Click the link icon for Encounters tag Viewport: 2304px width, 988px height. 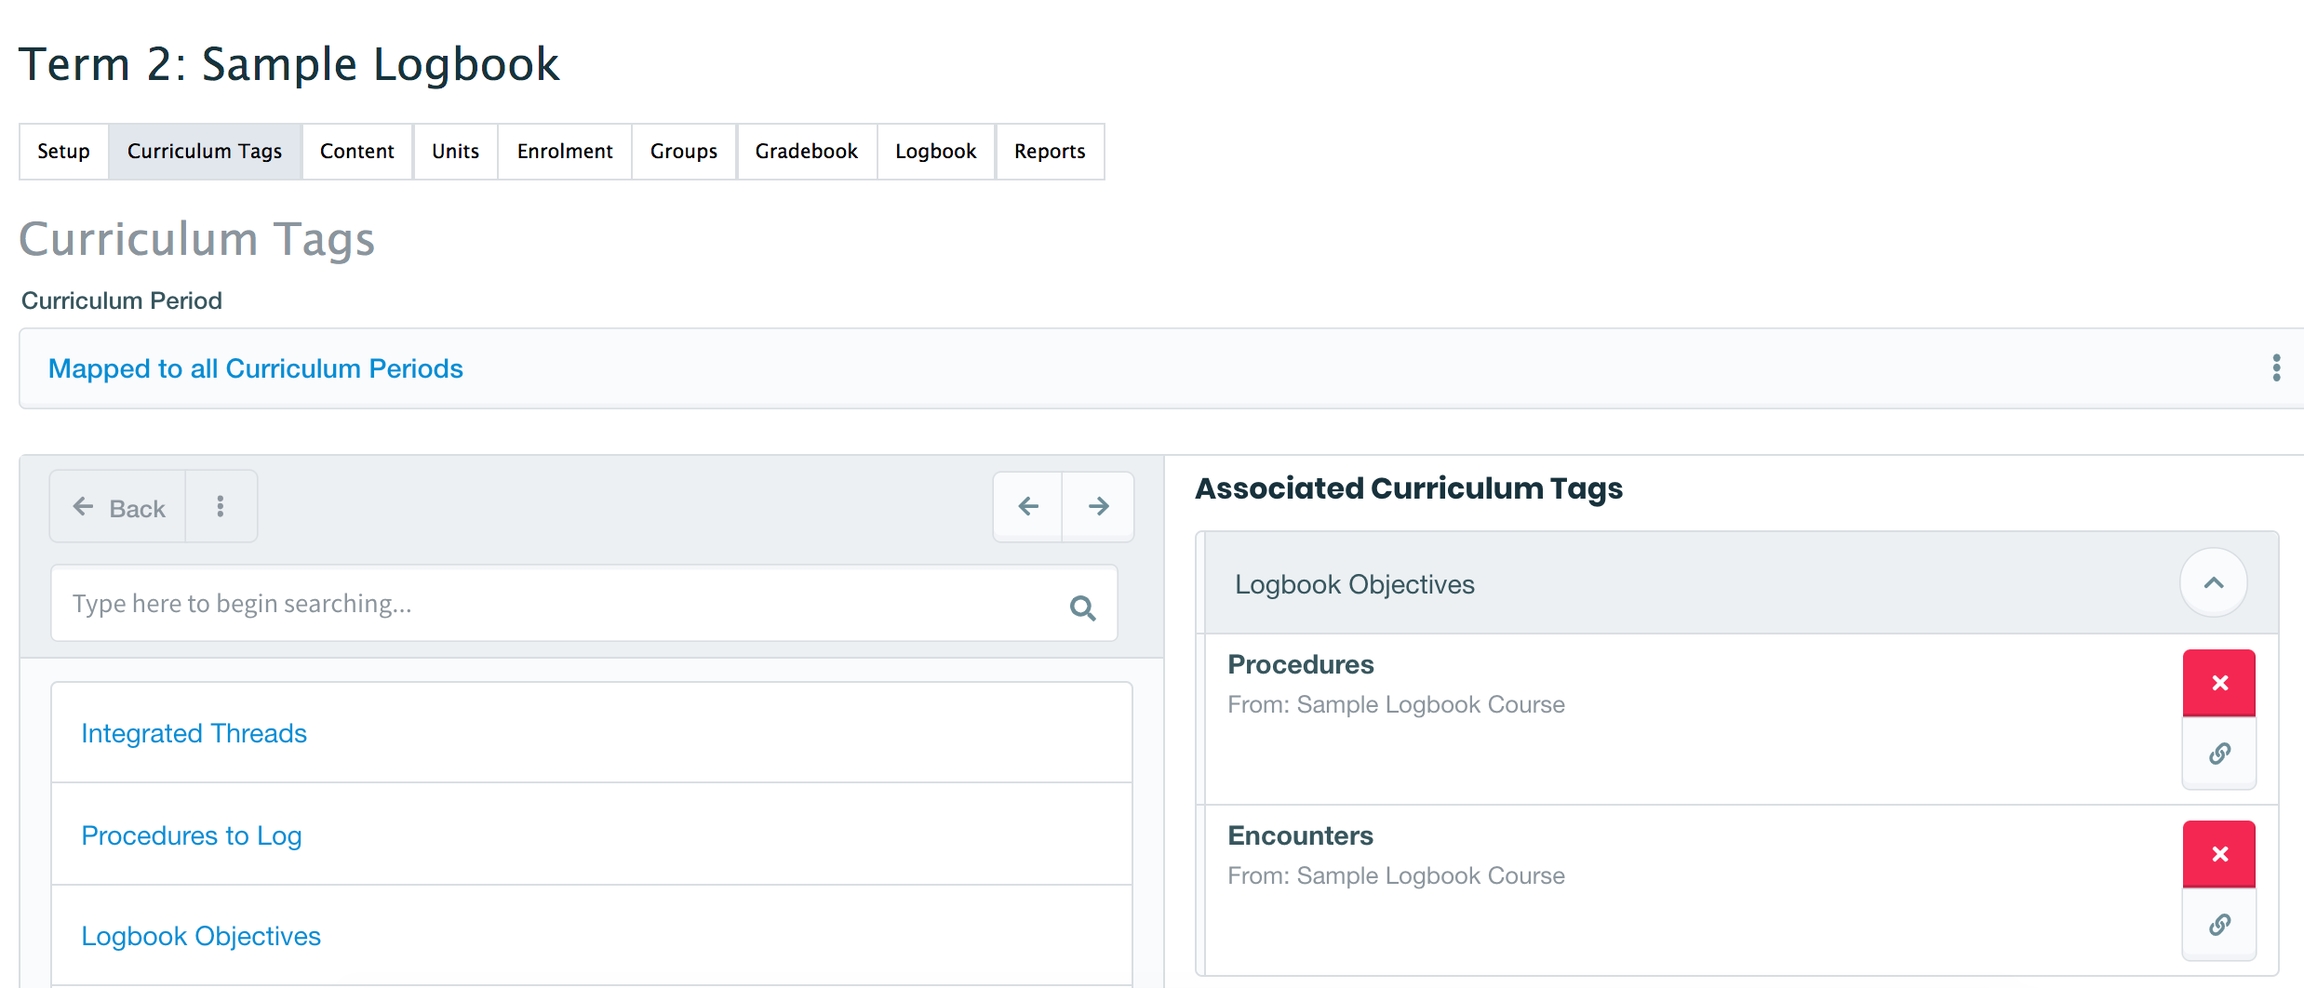point(2218,924)
